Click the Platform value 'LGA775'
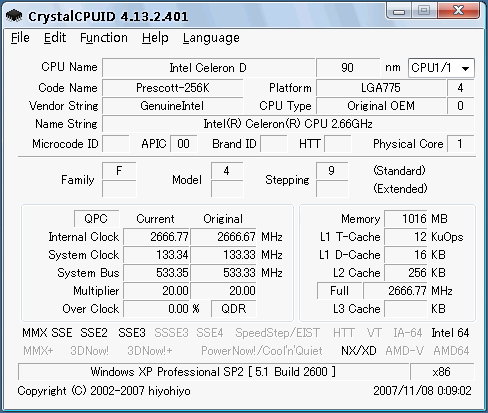 coord(381,88)
